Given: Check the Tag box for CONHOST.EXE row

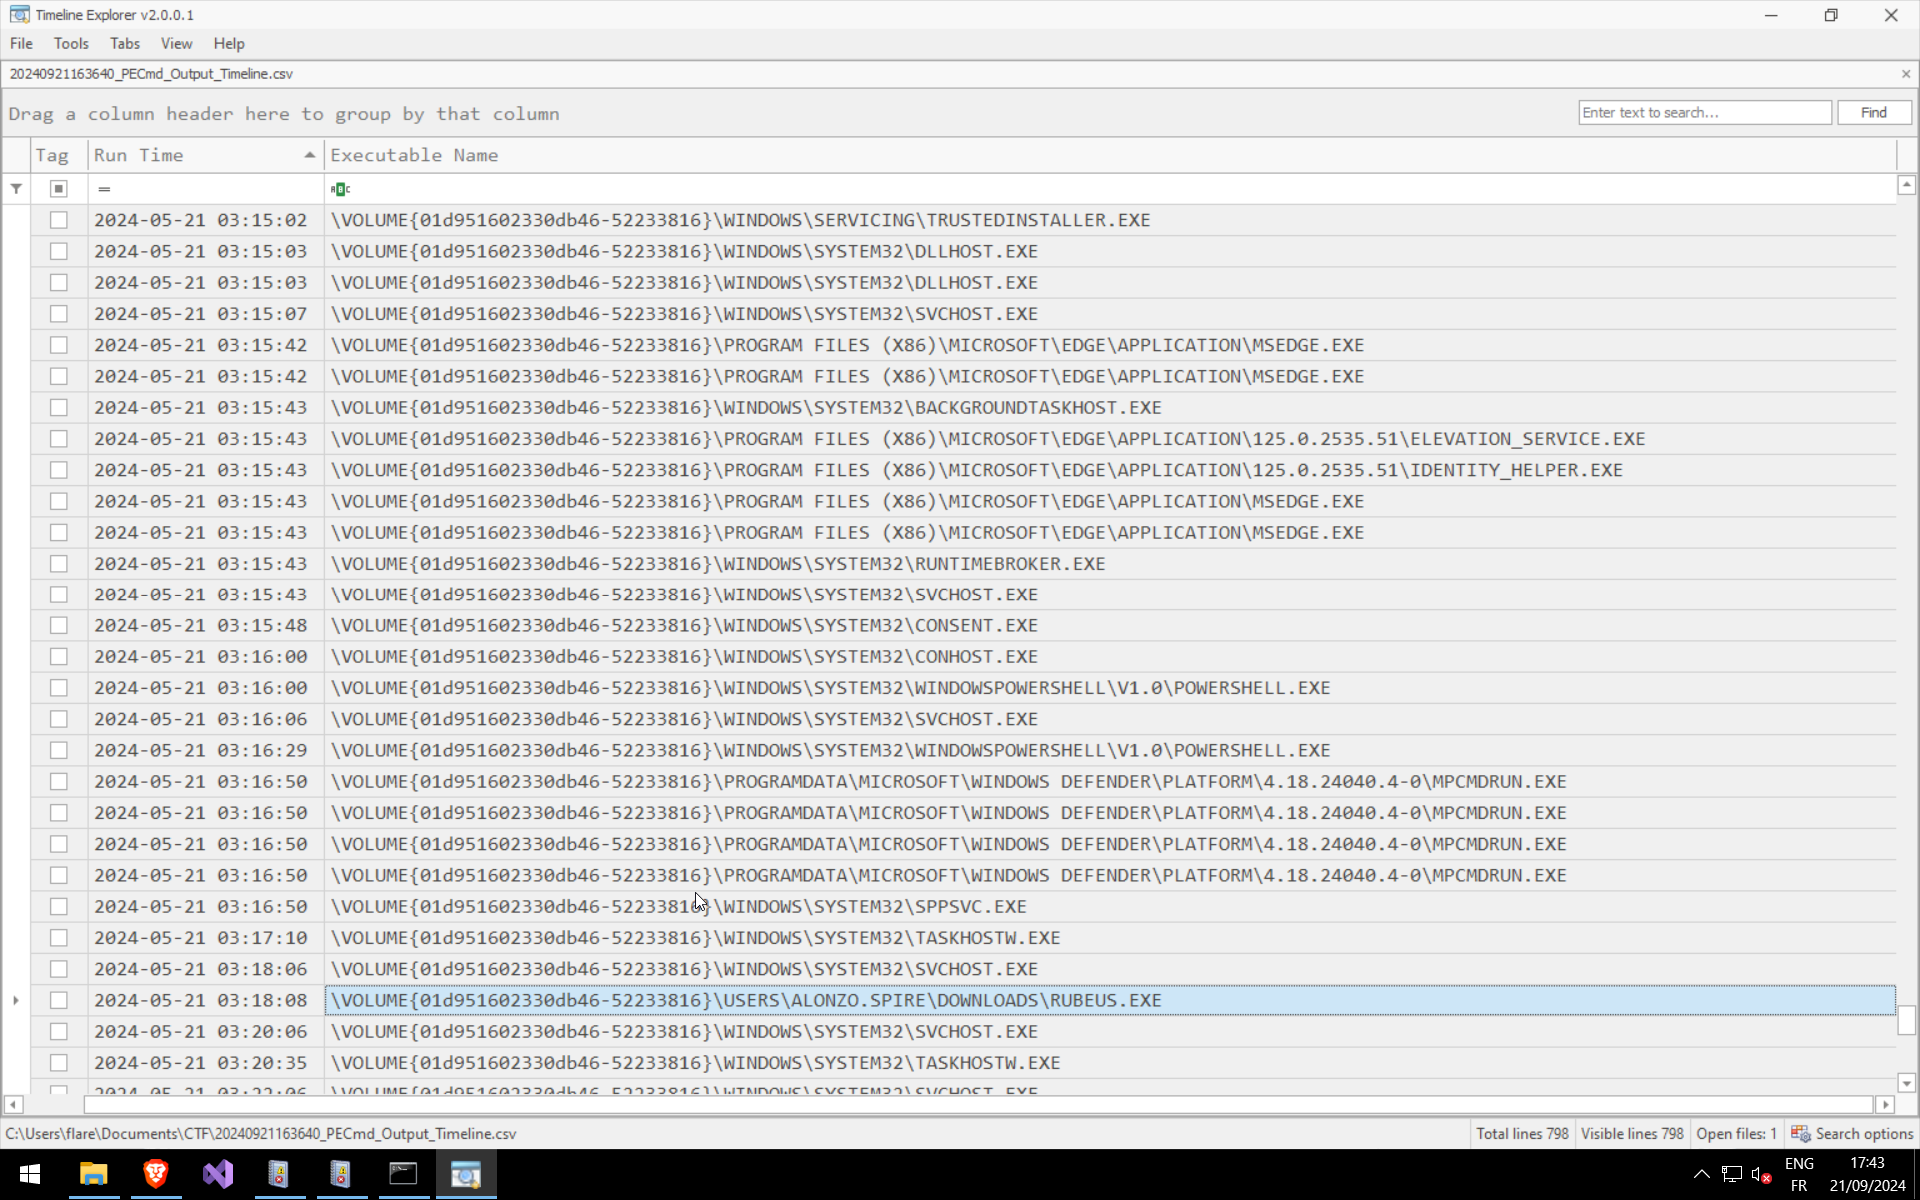Looking at the screenshot, I should point(59,657).
